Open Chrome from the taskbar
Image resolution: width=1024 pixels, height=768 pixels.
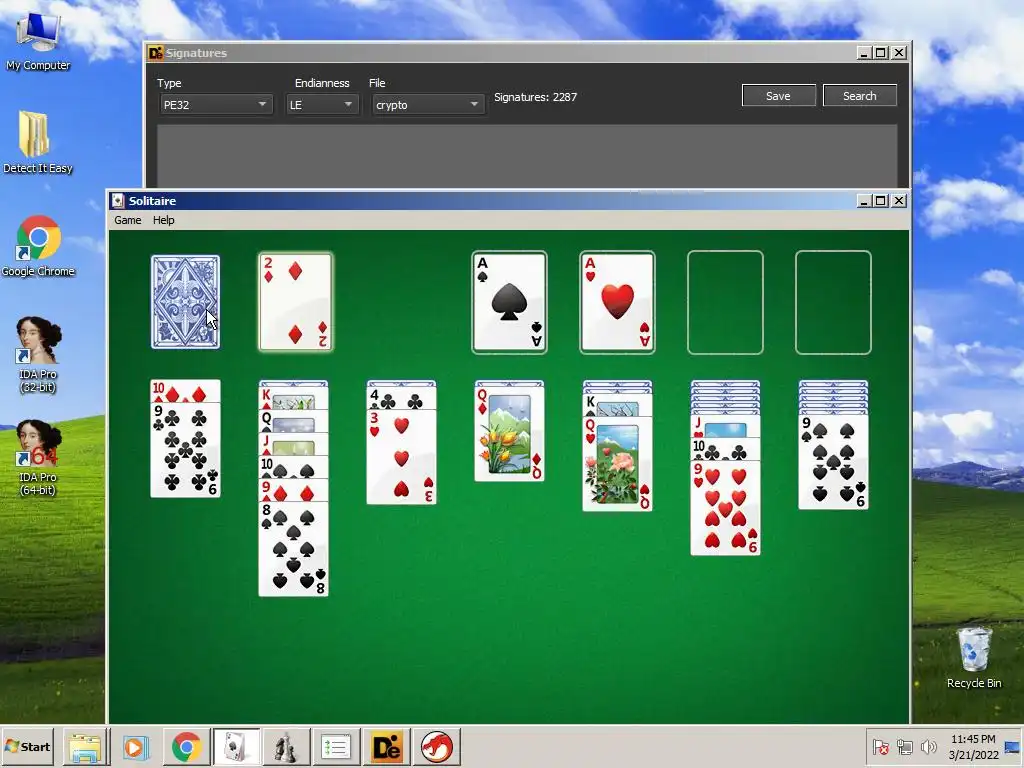(x=186, y=747)
